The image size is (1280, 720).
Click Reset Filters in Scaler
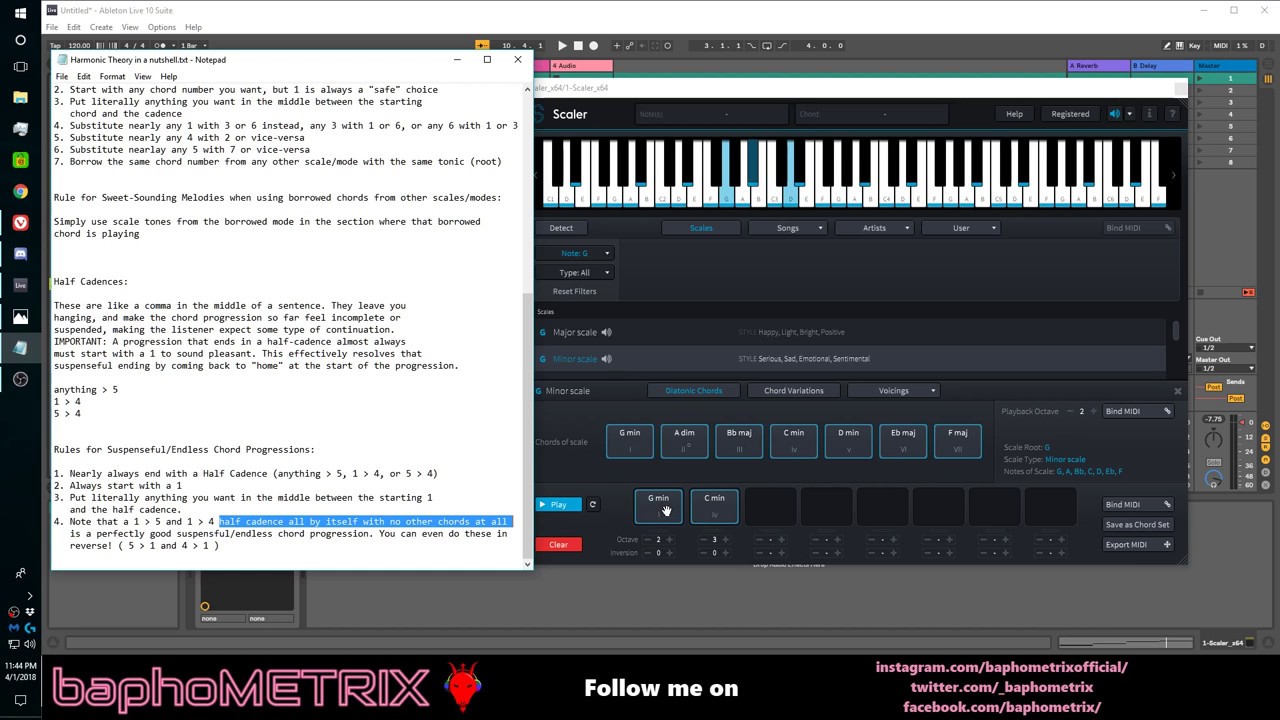[x=575, y=291]
